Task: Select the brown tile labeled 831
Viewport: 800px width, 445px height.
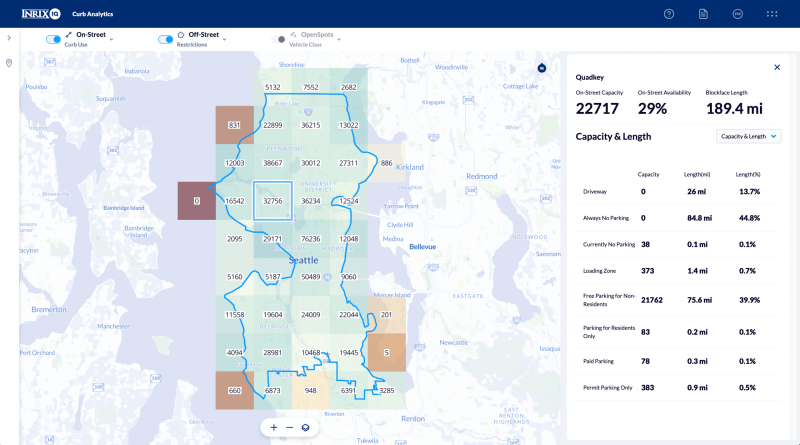Action: [x=234, y=125]
